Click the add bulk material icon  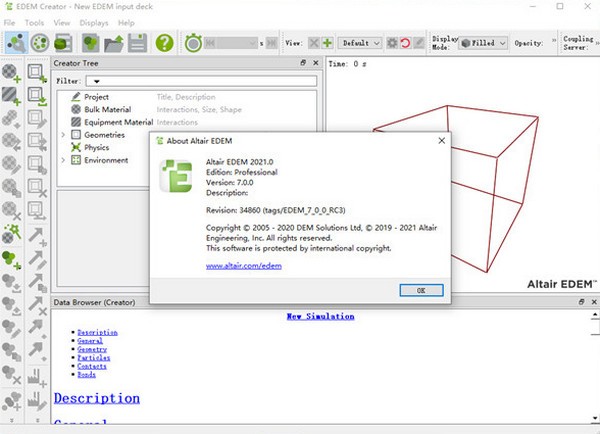(12, 73)
